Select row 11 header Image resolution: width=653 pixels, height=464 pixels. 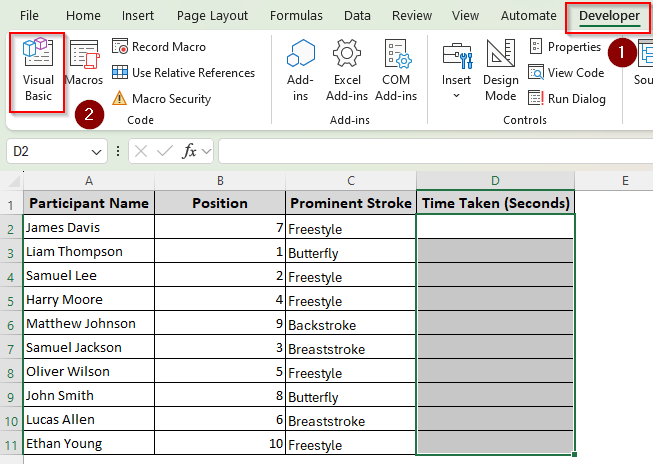(11, 444)
